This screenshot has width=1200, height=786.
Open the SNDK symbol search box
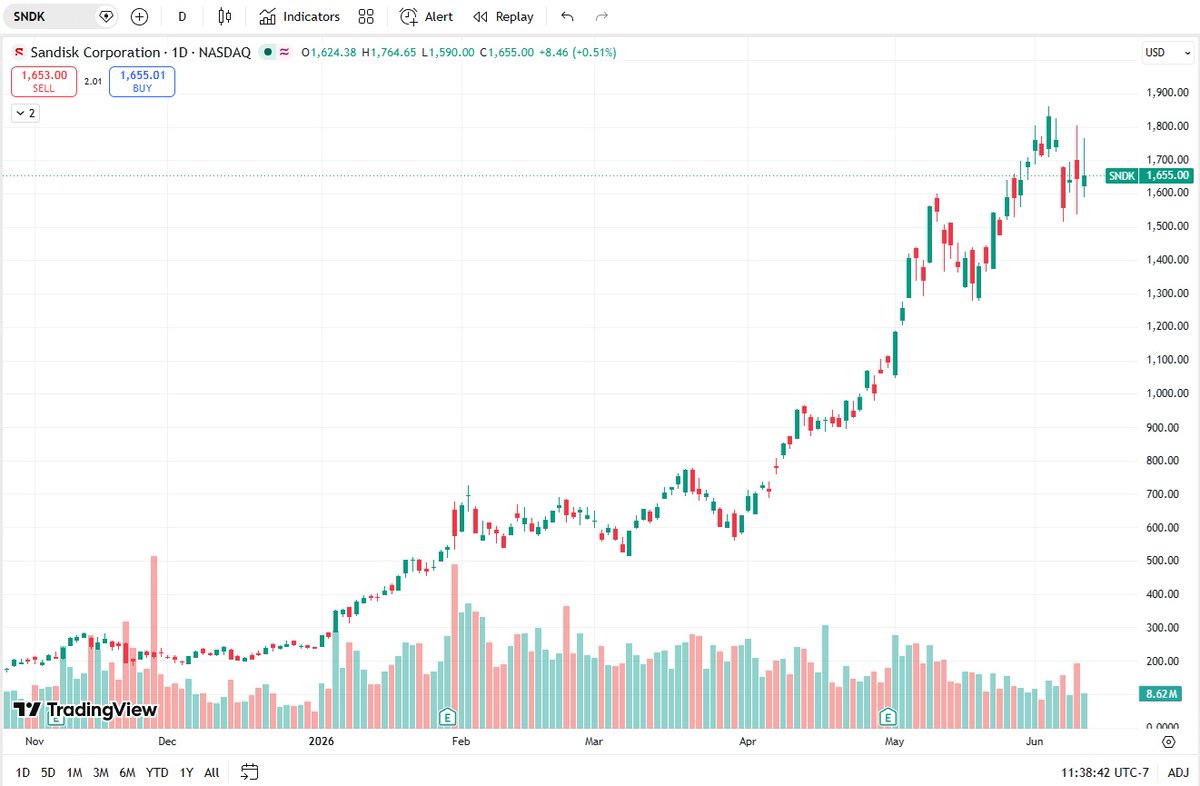coord(60,16)
